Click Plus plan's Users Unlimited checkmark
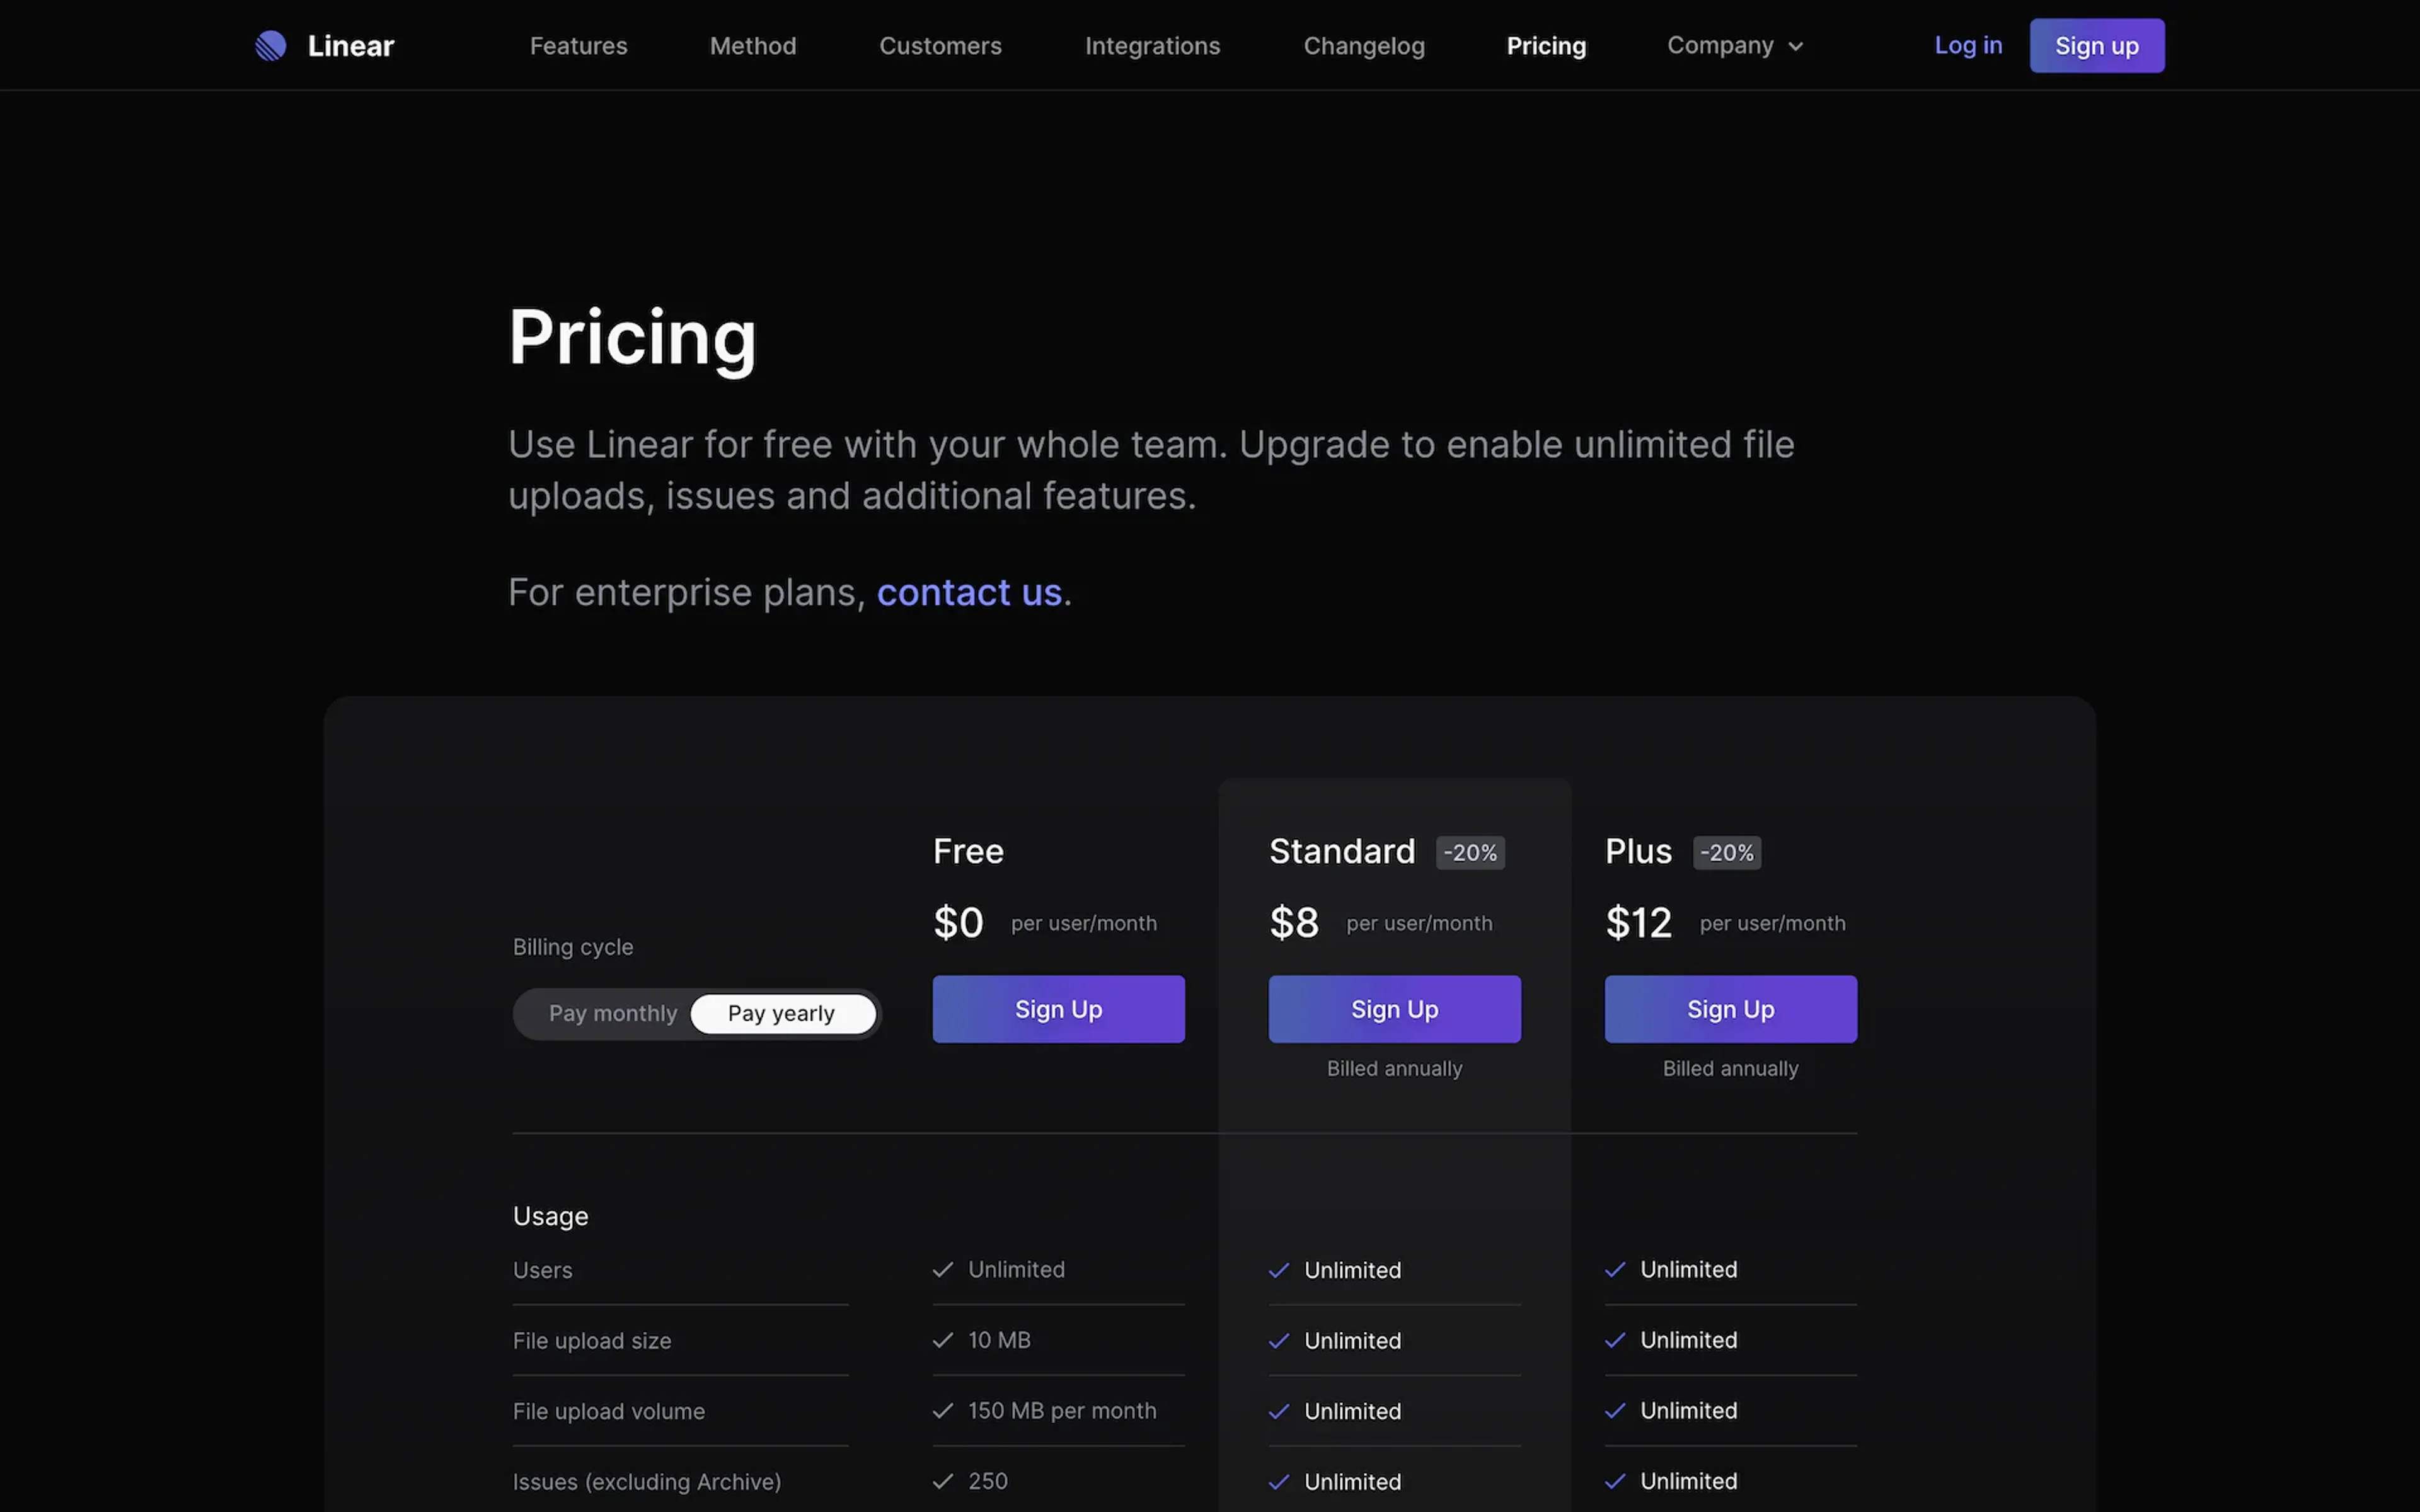The height and width of the screenshot is (1512, 2420). pos(1614,1270)
